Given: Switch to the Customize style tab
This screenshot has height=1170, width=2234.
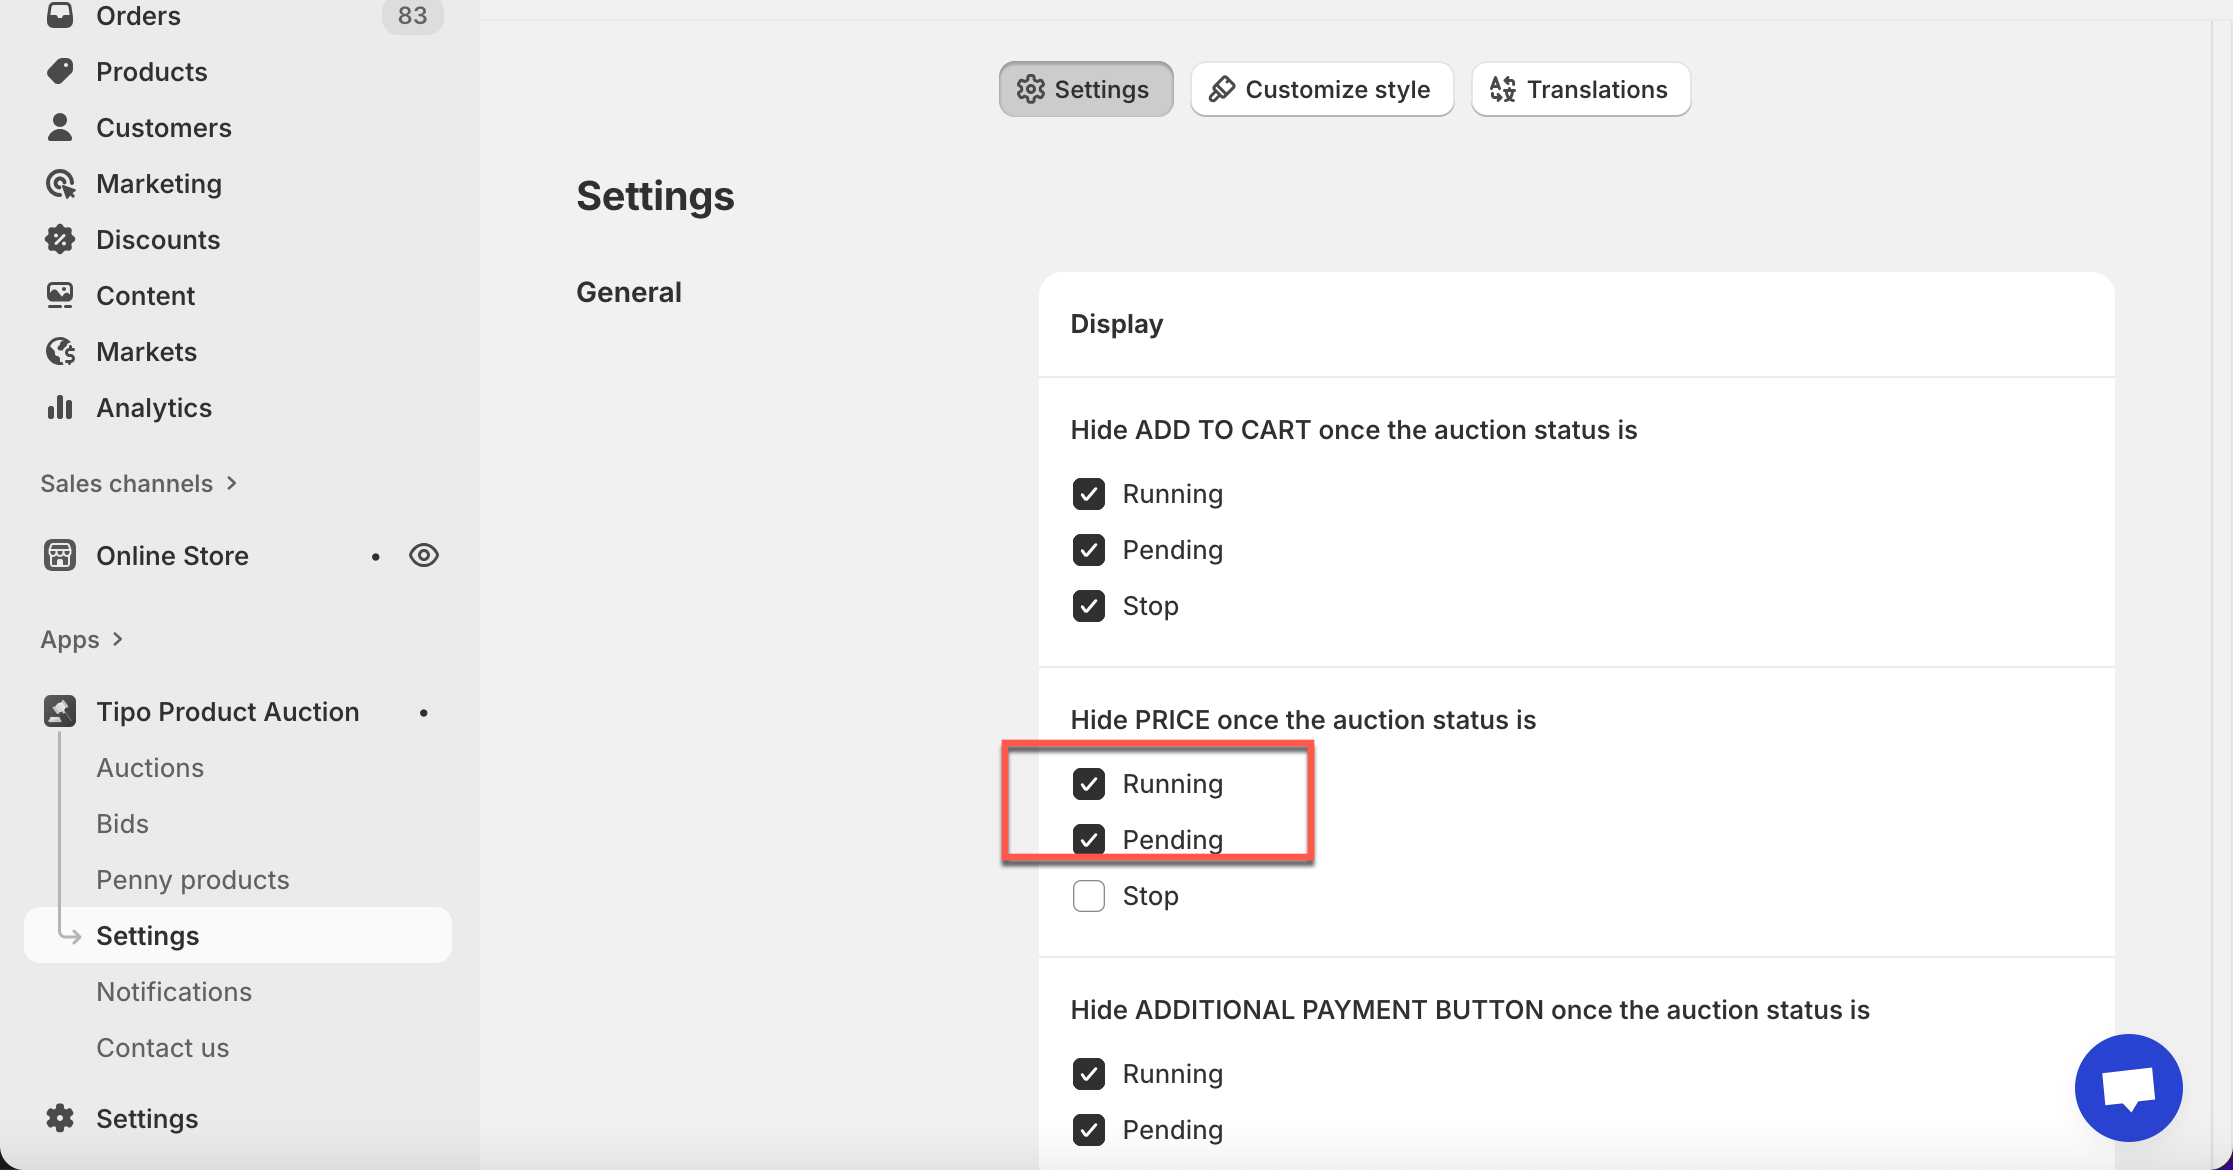Looking at the screenshot, I should 1321,90.
